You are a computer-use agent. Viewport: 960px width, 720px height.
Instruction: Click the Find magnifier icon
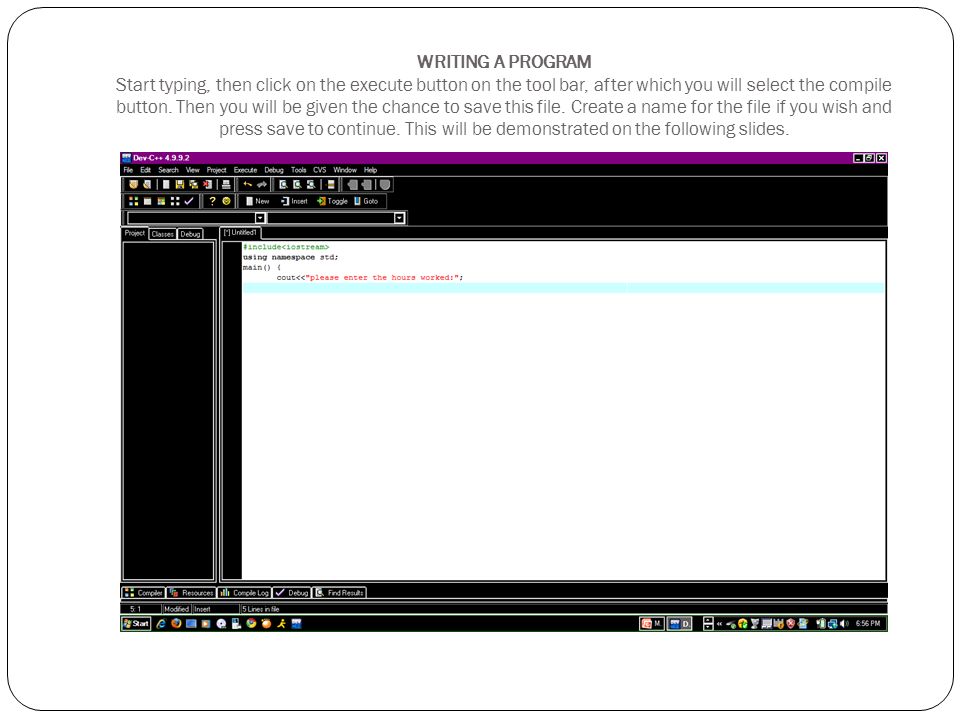coord(283,184)
